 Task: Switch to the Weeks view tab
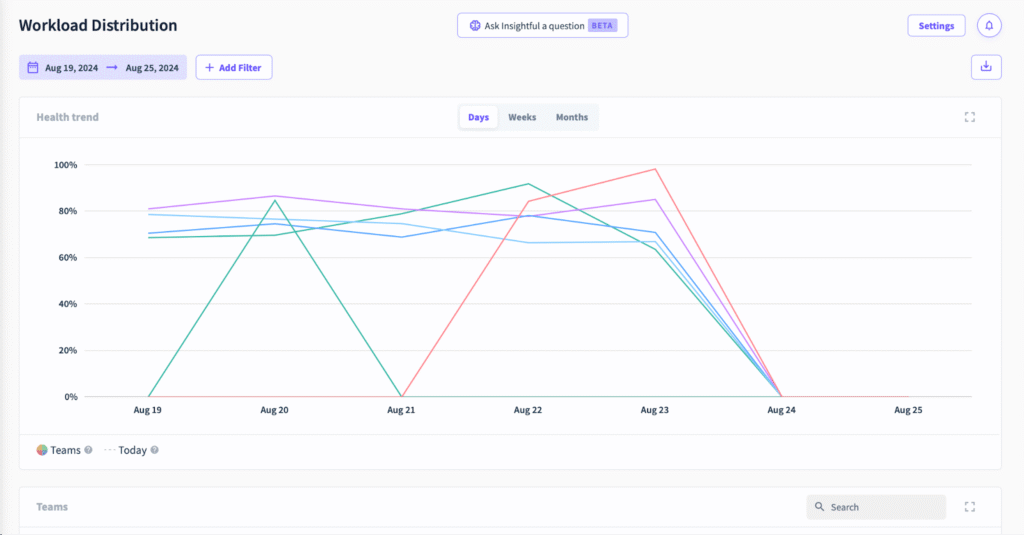tap(522, 117)
